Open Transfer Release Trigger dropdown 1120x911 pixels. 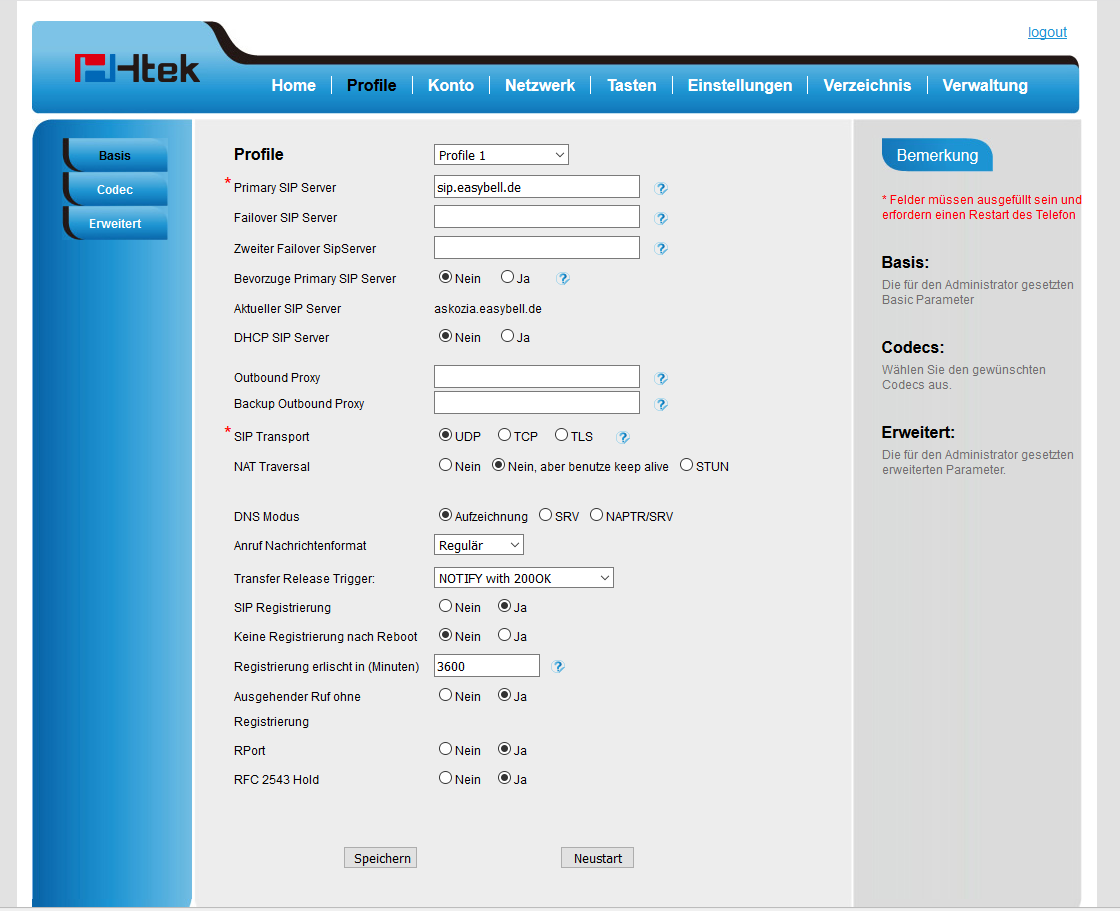(523, 578)
